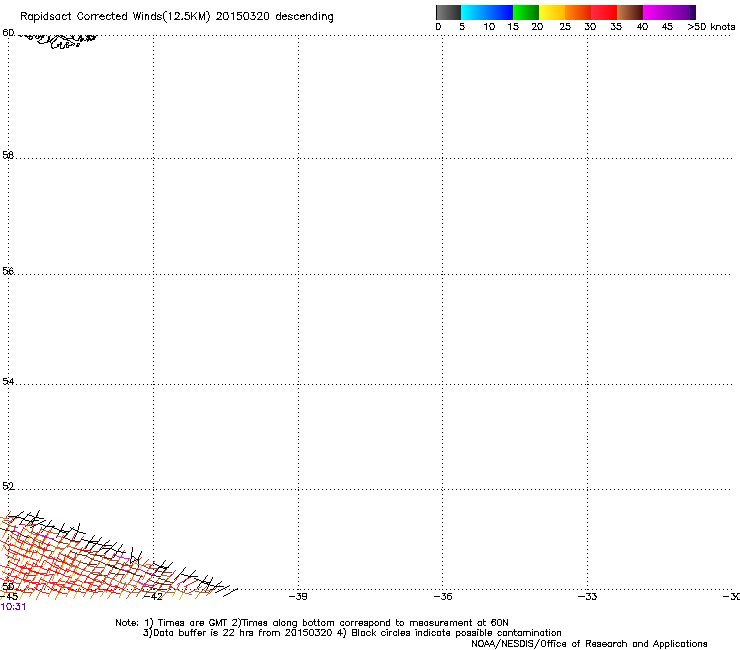Click the '>50 knots' legend label
This screenshot has width=740, height=650.
(x=711, y=27)
